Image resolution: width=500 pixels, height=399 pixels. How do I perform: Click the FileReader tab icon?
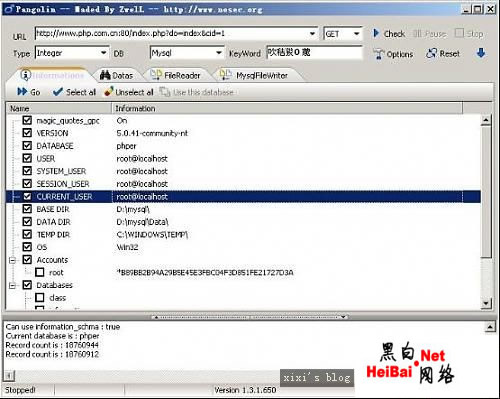[x=156, y=75]
